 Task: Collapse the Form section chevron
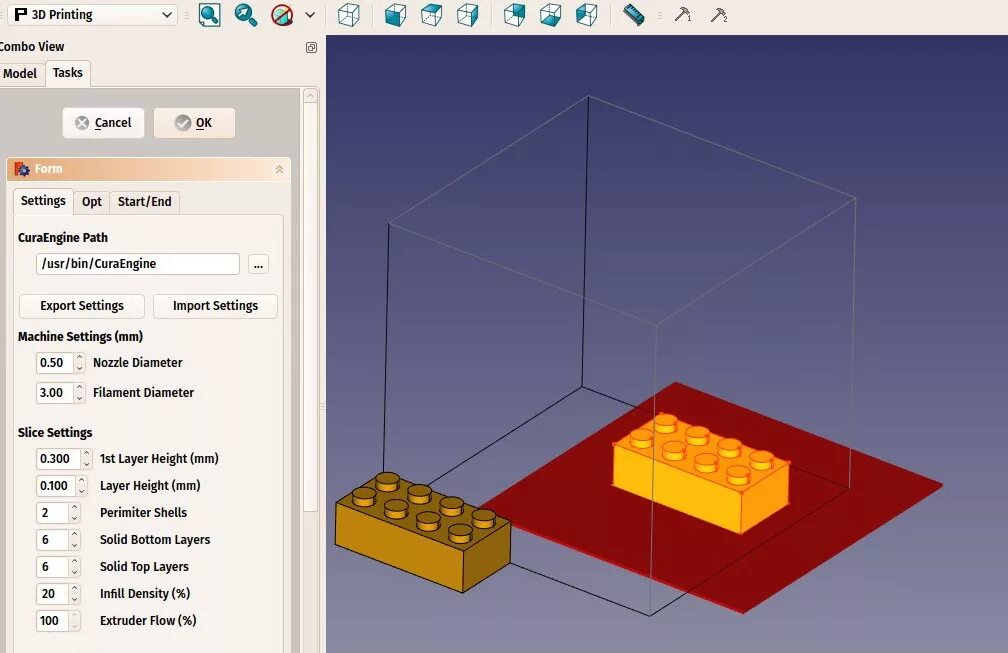pyautogui.click(x=279, y=169)
